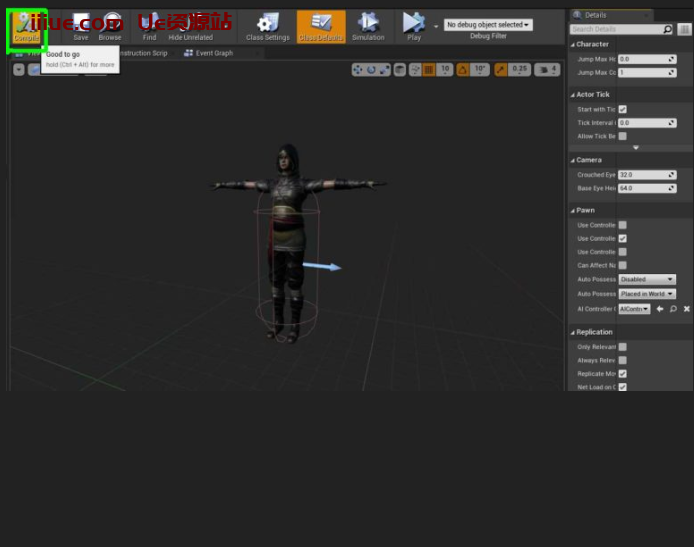Save the blueprint with the Save icon

81,26
